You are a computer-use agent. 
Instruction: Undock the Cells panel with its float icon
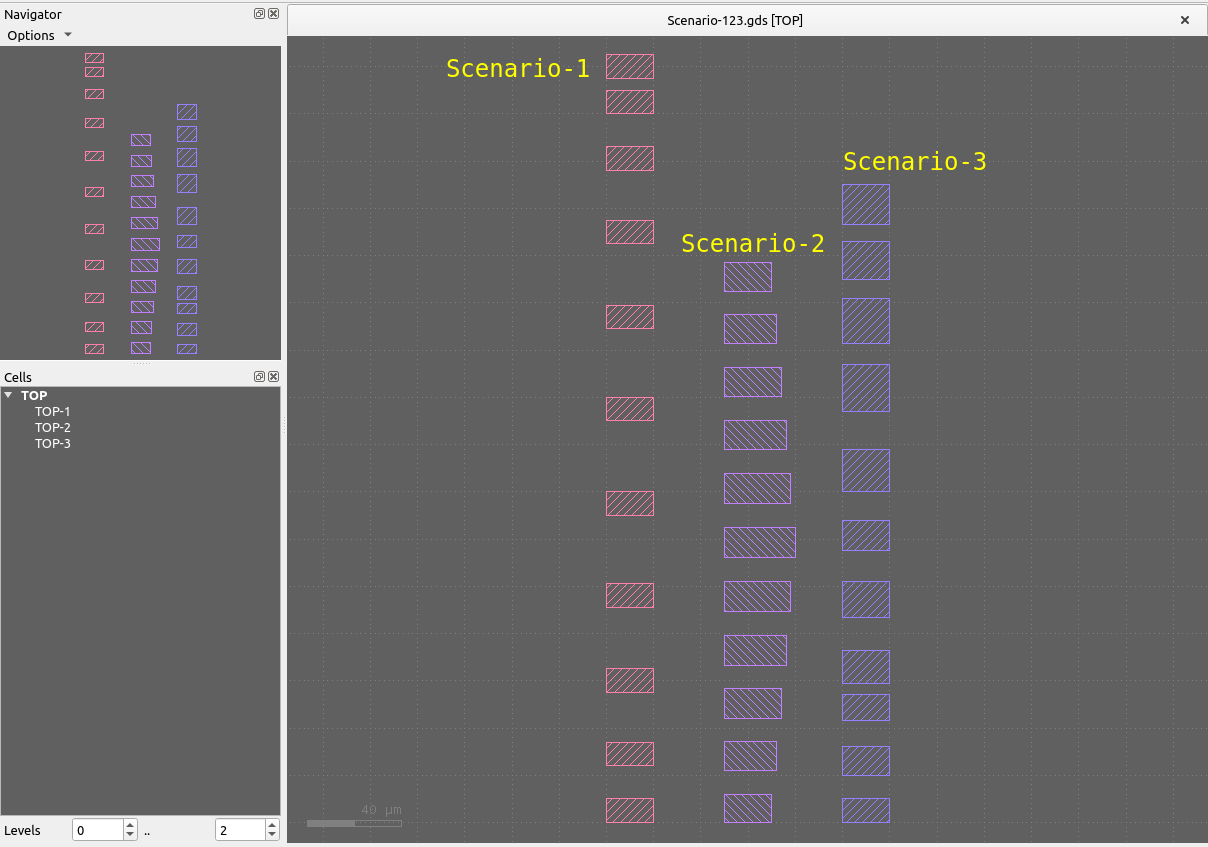[259, 377]
